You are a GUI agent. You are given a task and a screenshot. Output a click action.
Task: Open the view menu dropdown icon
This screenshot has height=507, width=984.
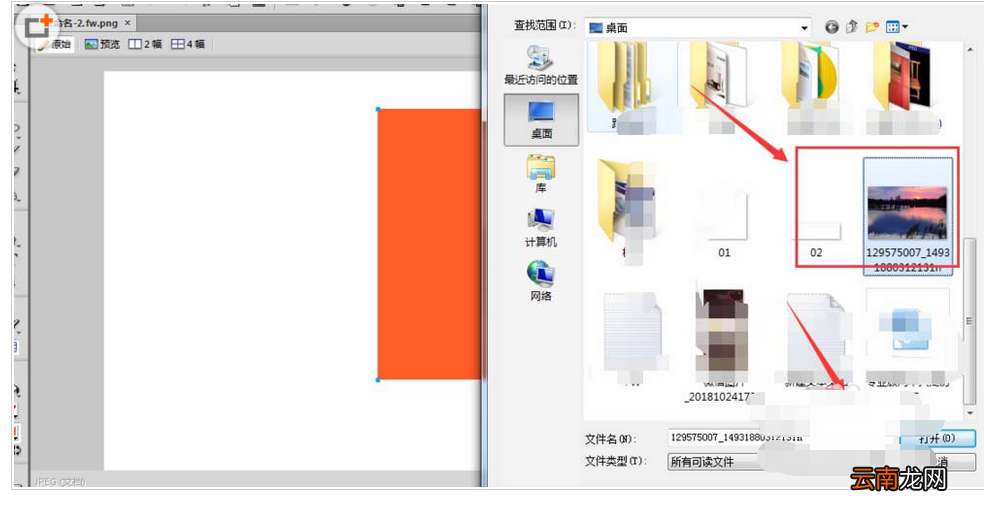pos(897,27)
